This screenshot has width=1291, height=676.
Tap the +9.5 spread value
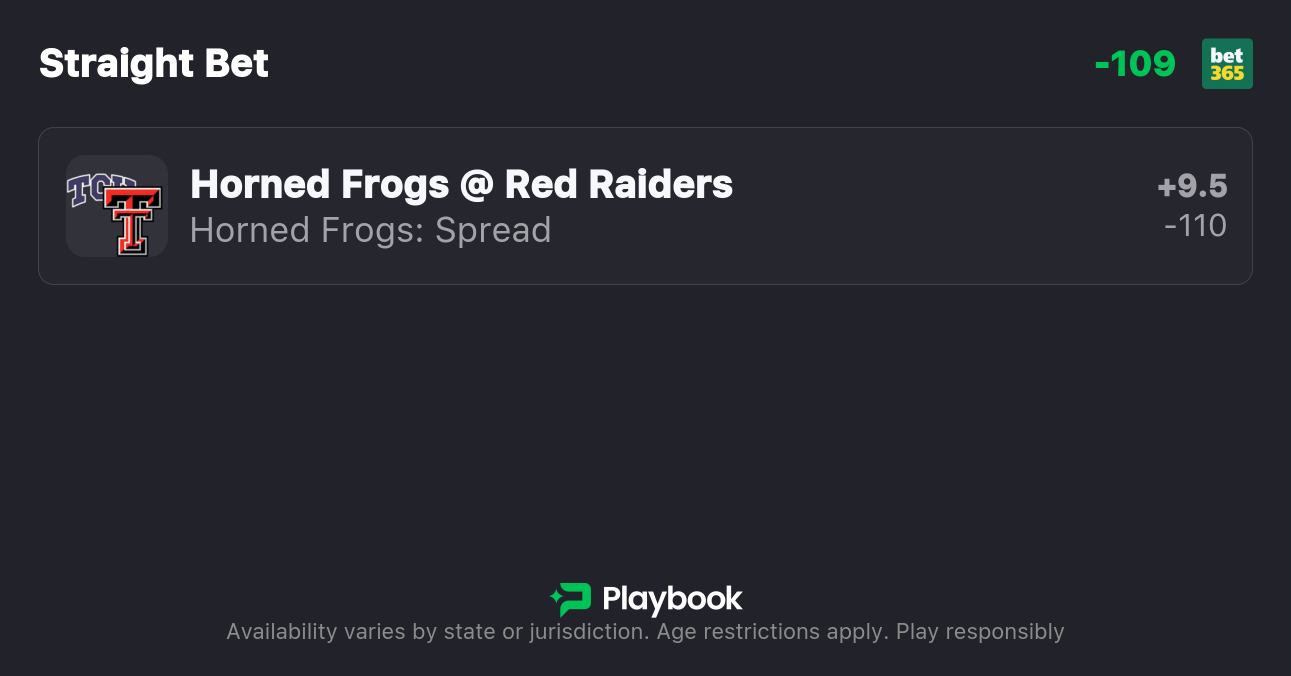click(x=1192, y=186)
